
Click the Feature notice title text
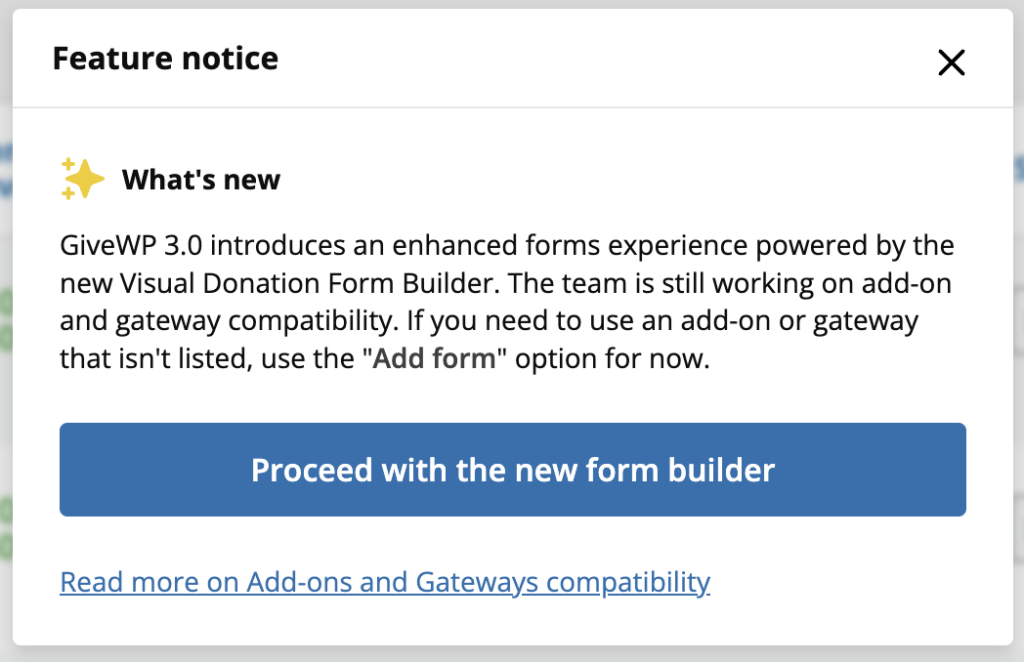165,58
